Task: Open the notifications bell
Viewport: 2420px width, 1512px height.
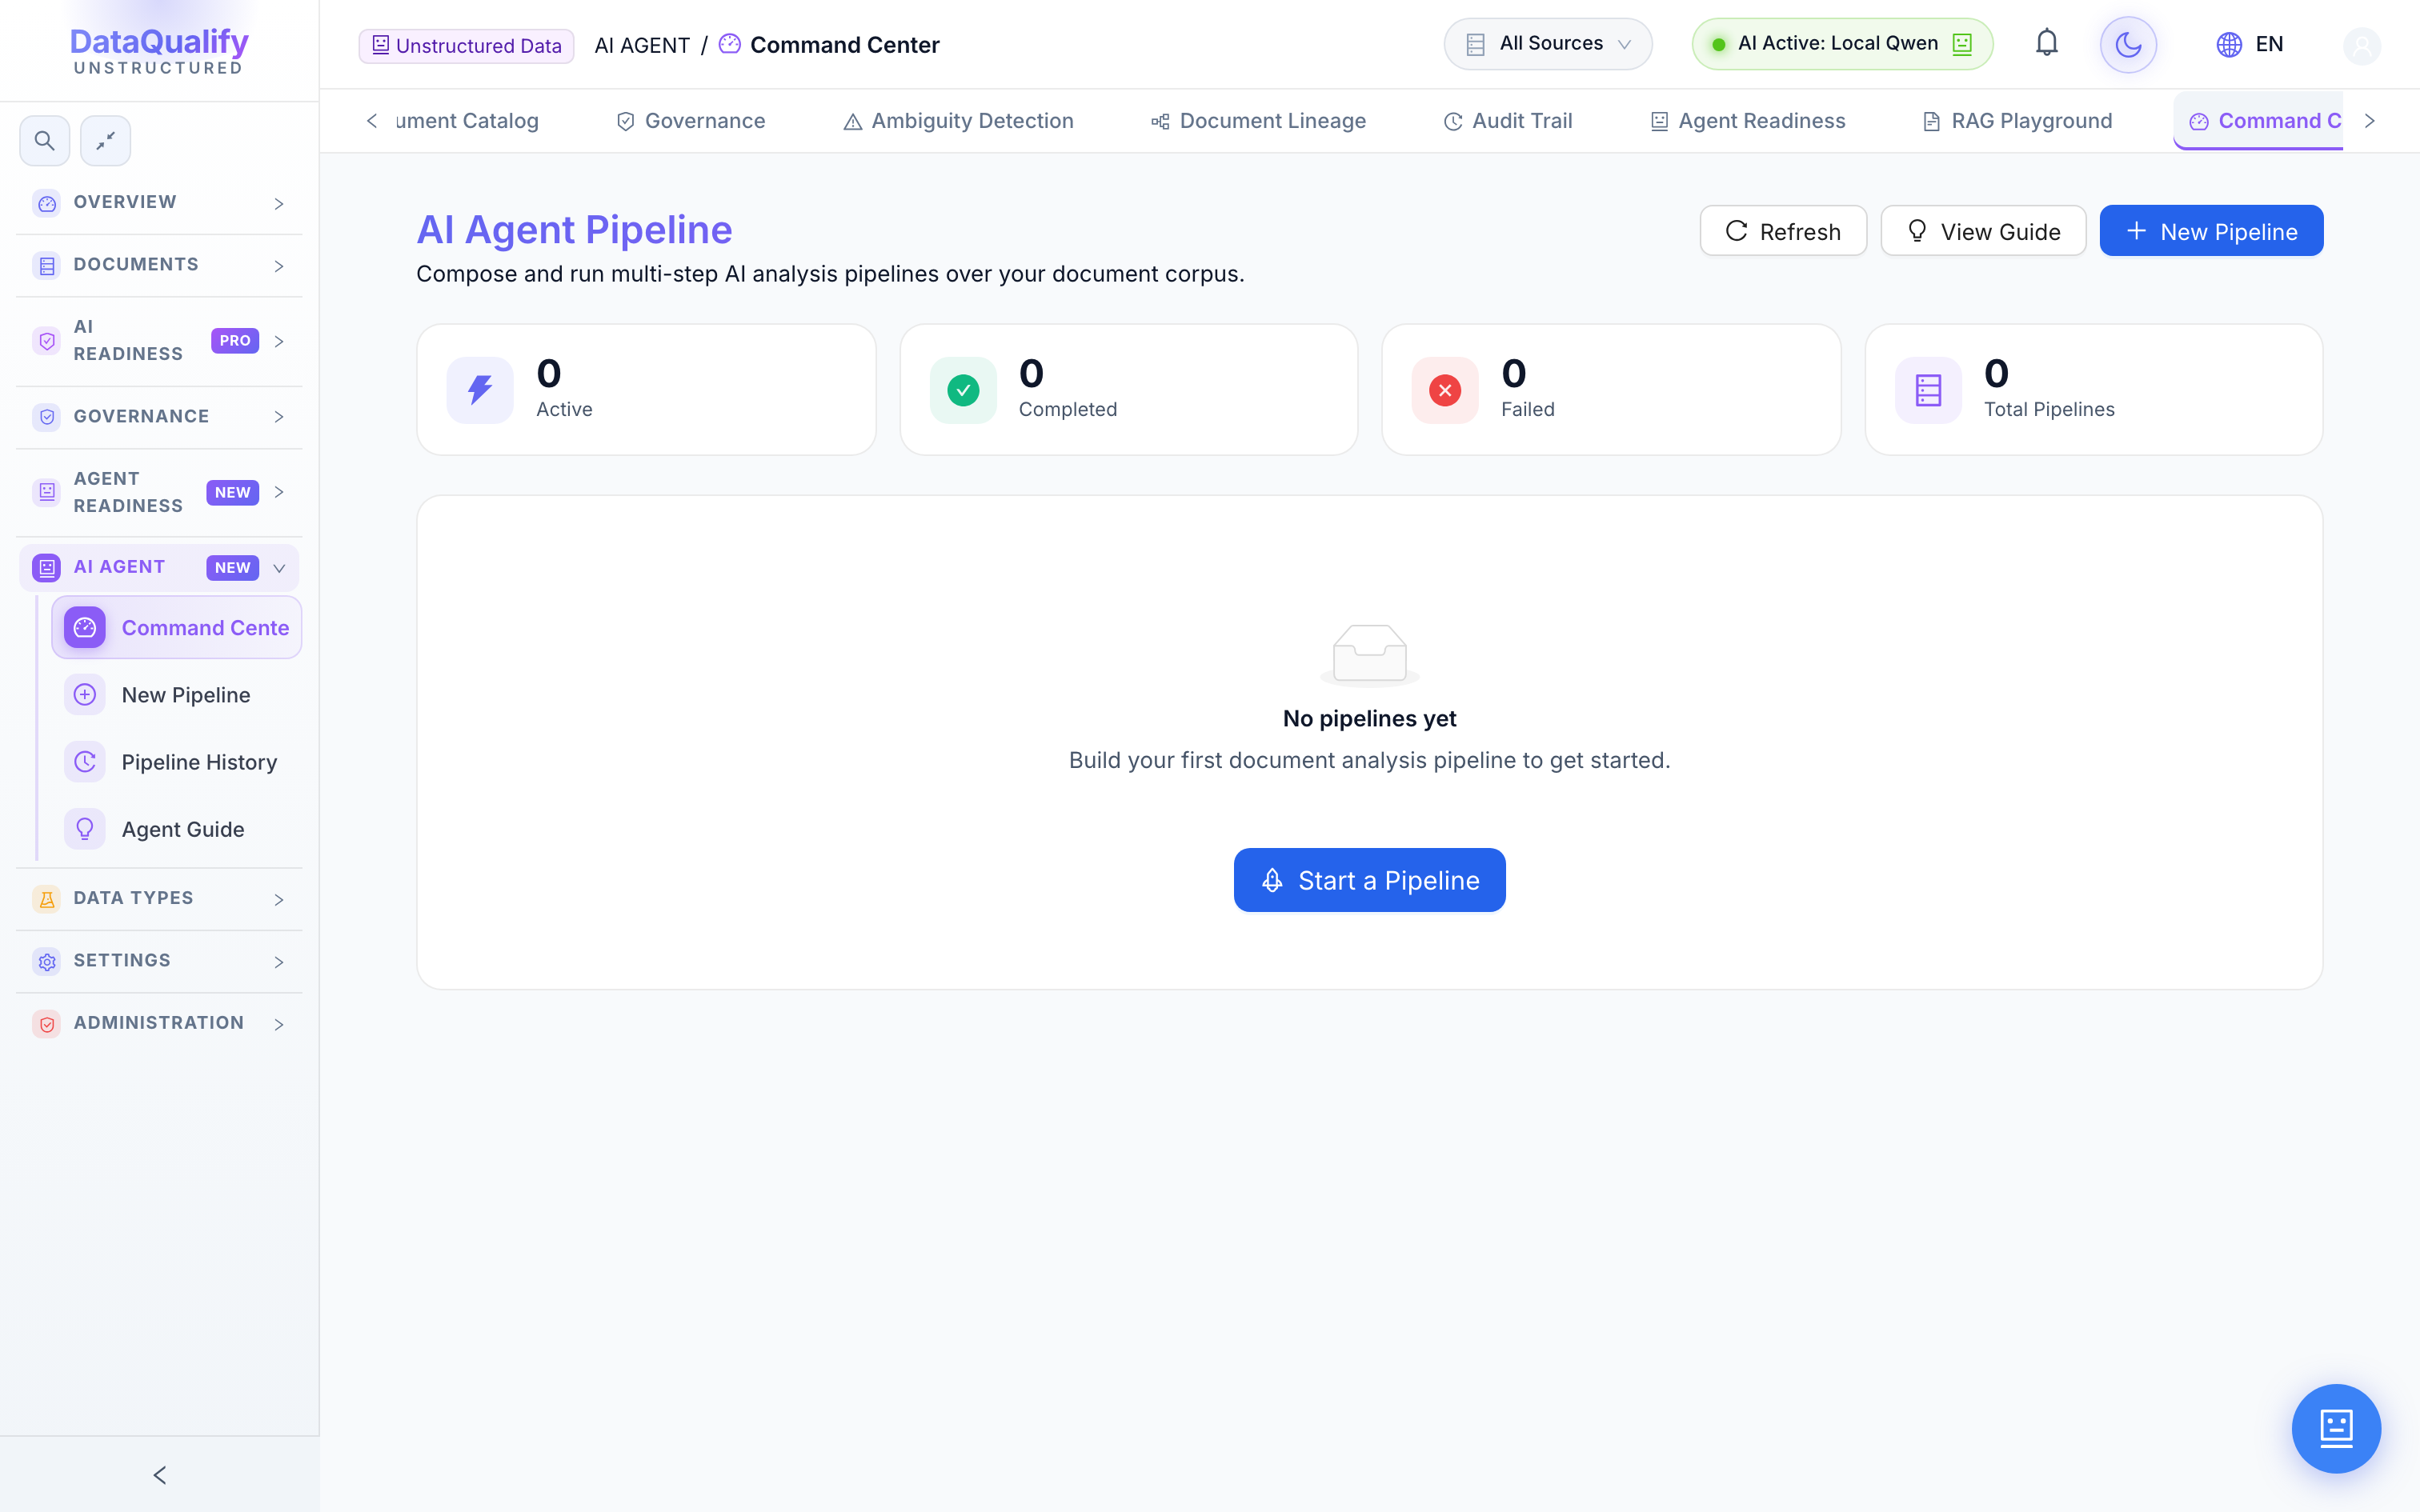Action: point(2046,44)
